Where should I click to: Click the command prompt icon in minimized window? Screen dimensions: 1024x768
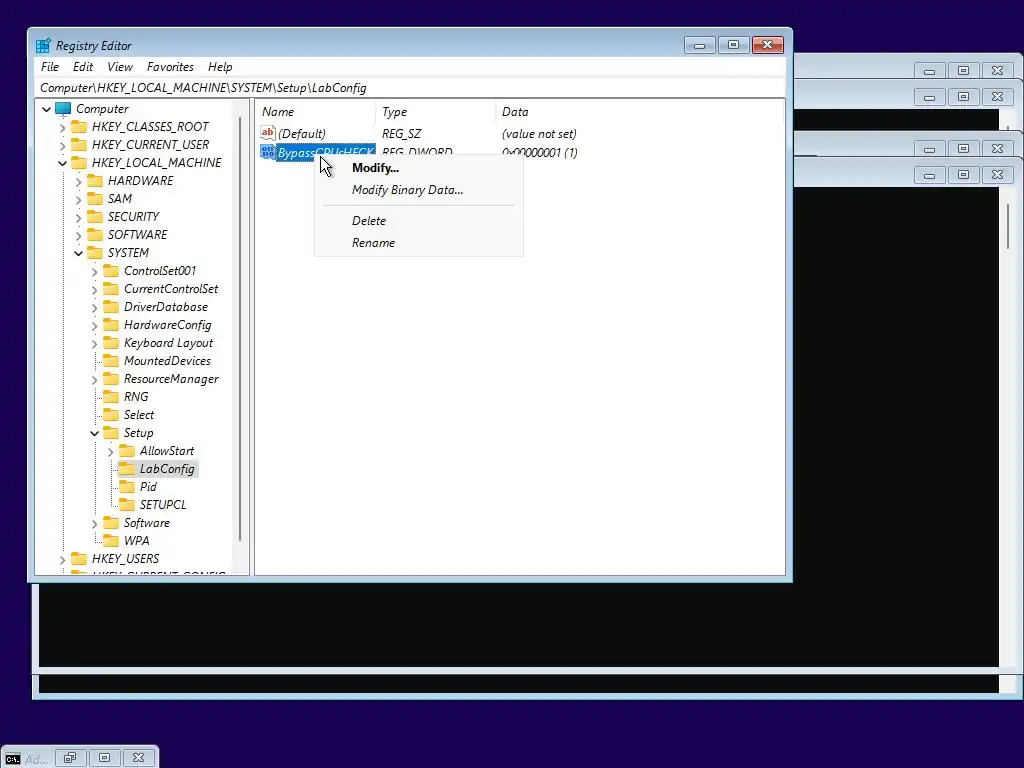tap(12, 759)
